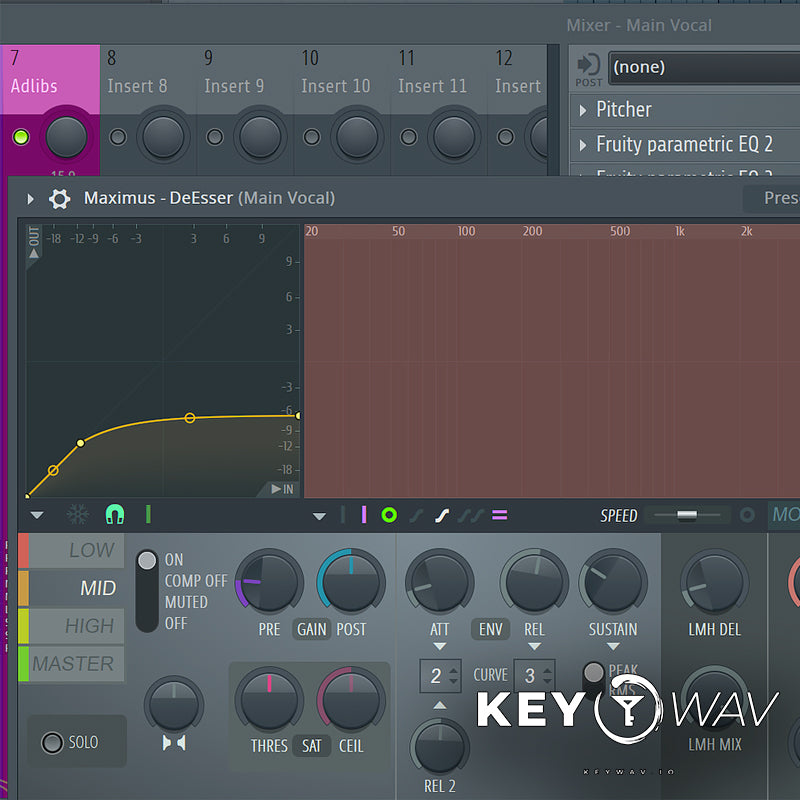Image resolution: width=800 pixels, height=800 pixels.
Task: Select the thin single curve display mode
Action: coord(416,516)
